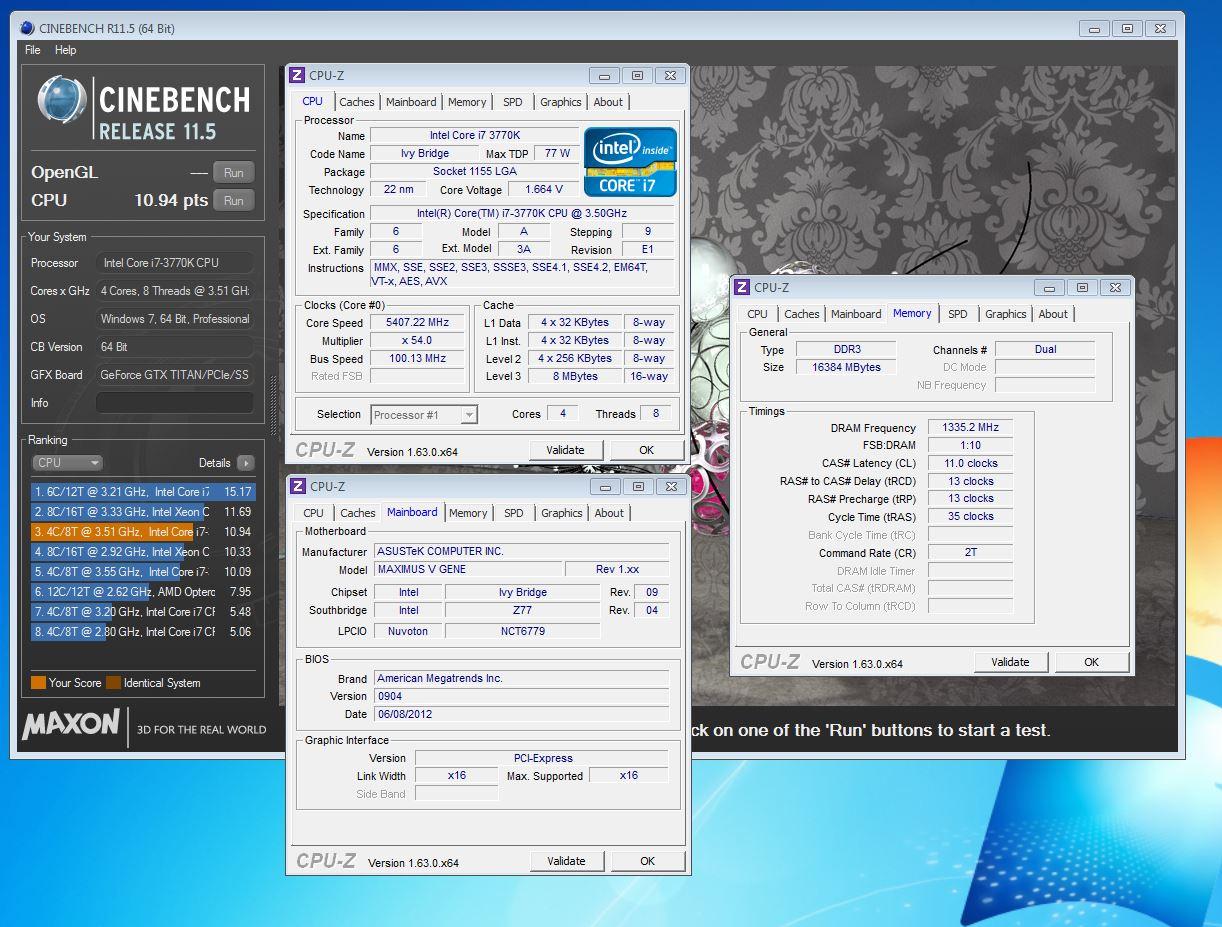Switch to Caches tab in top CPU-Z window
Viewport: 1222px width, 927px height.
point(356,102)
